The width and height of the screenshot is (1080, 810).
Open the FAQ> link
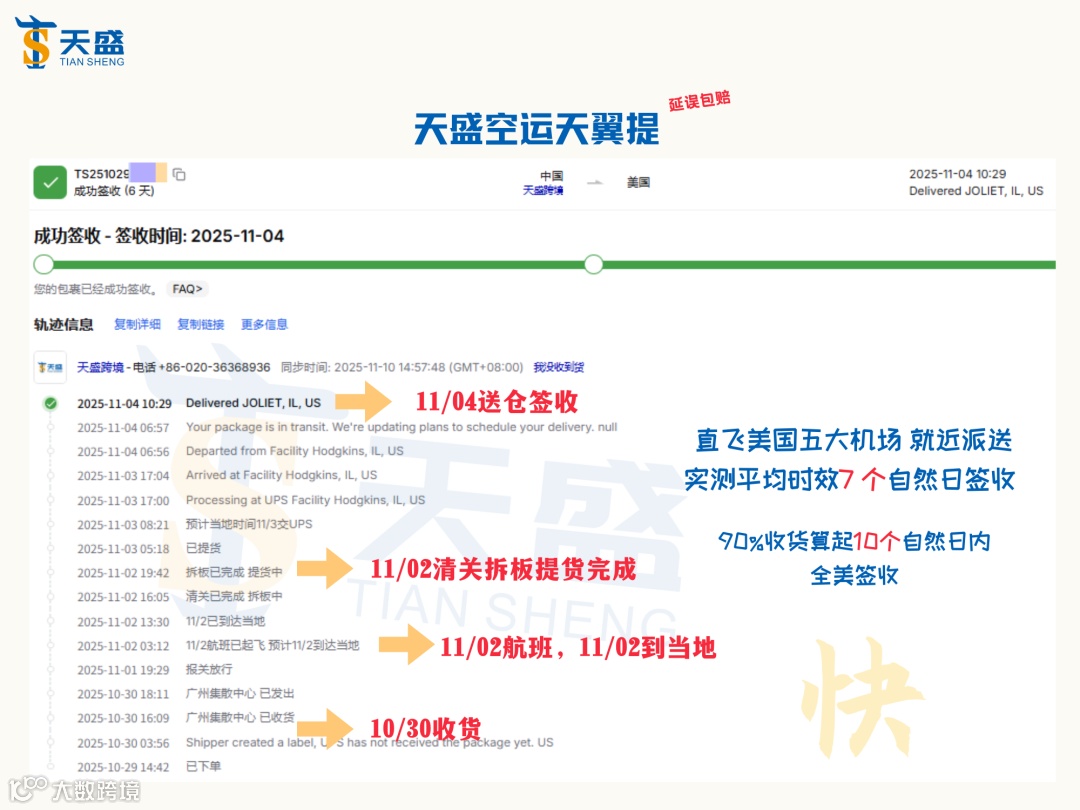tap(187, 289)
